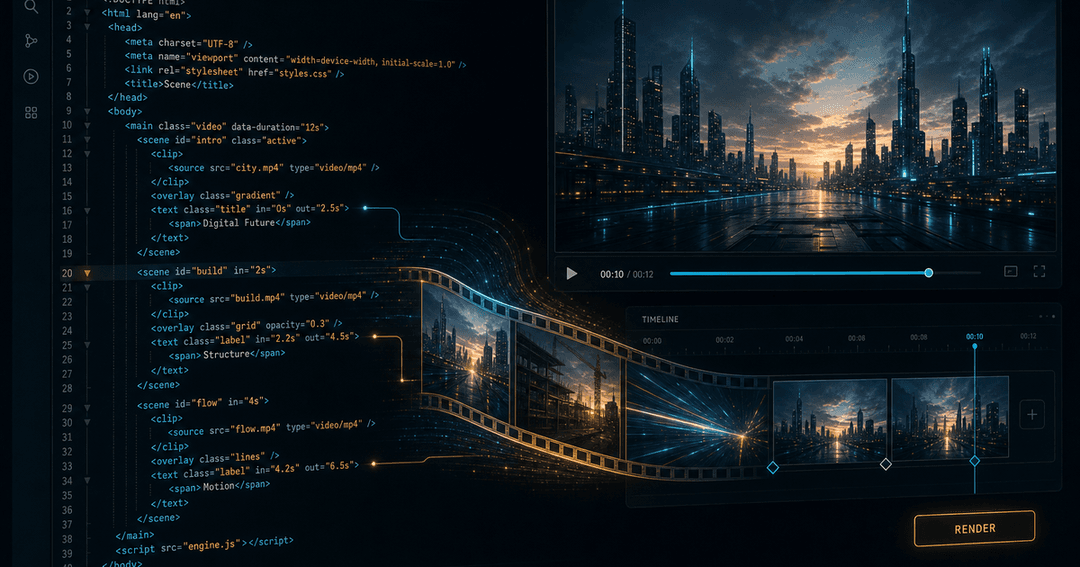Click the 'engine.js' script line
1080x567 pixels.
tap(204, 545)
